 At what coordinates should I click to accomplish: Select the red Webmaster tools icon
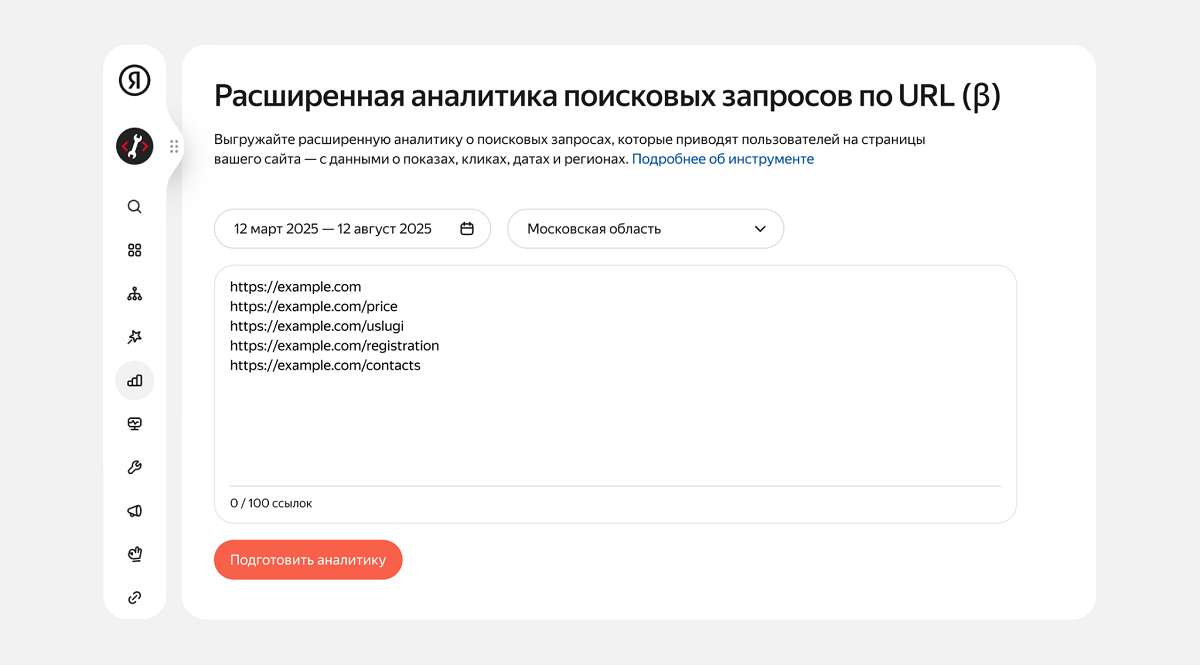pyautogui.click(x=134, y=146)
